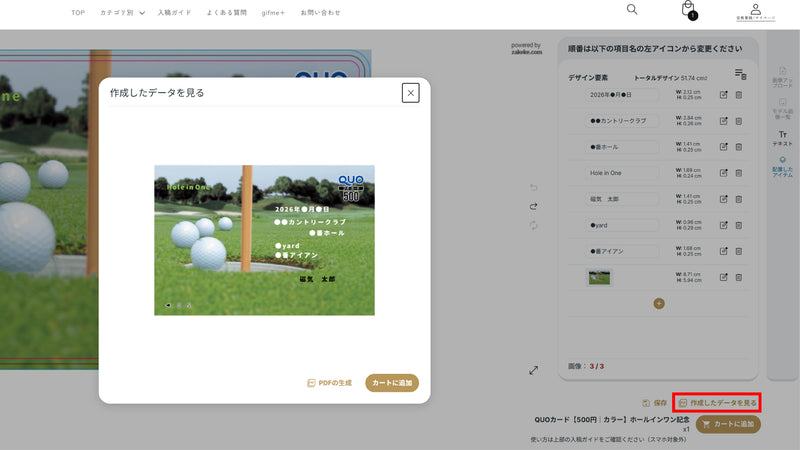Click カートに追加 button at bottom right
This screenshot has width=800, height=450.
[x=728, y=424]
